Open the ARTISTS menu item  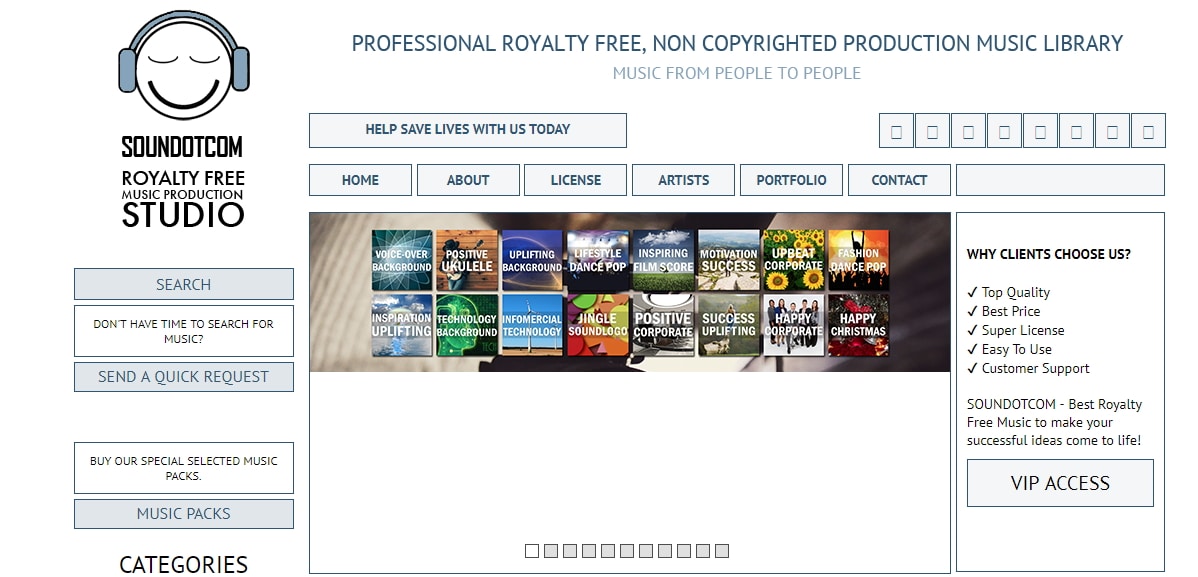tap(684, 180)
